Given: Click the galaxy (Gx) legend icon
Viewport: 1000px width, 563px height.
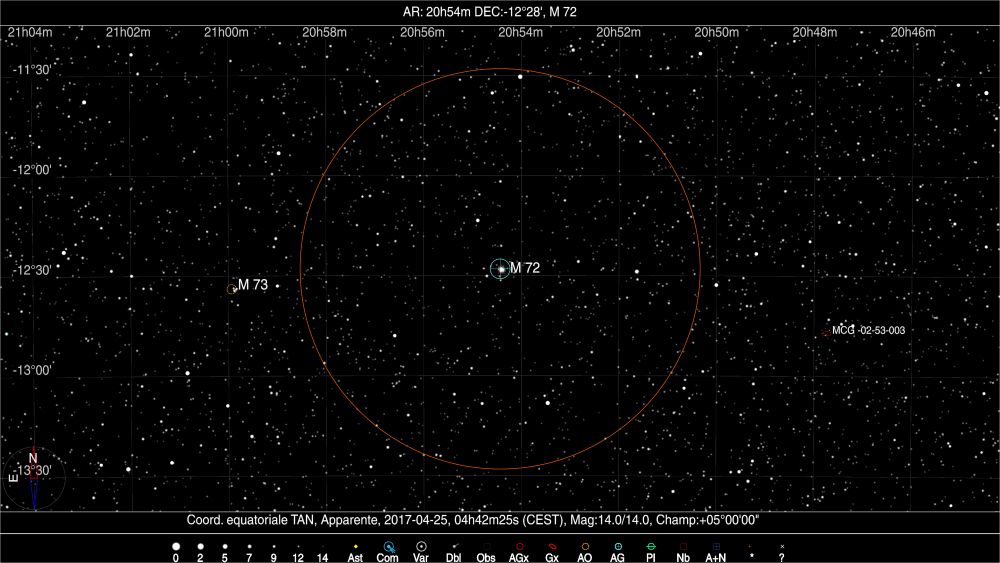Looking at the screenshot, I should pyautogui.click(x=552, y=547).
